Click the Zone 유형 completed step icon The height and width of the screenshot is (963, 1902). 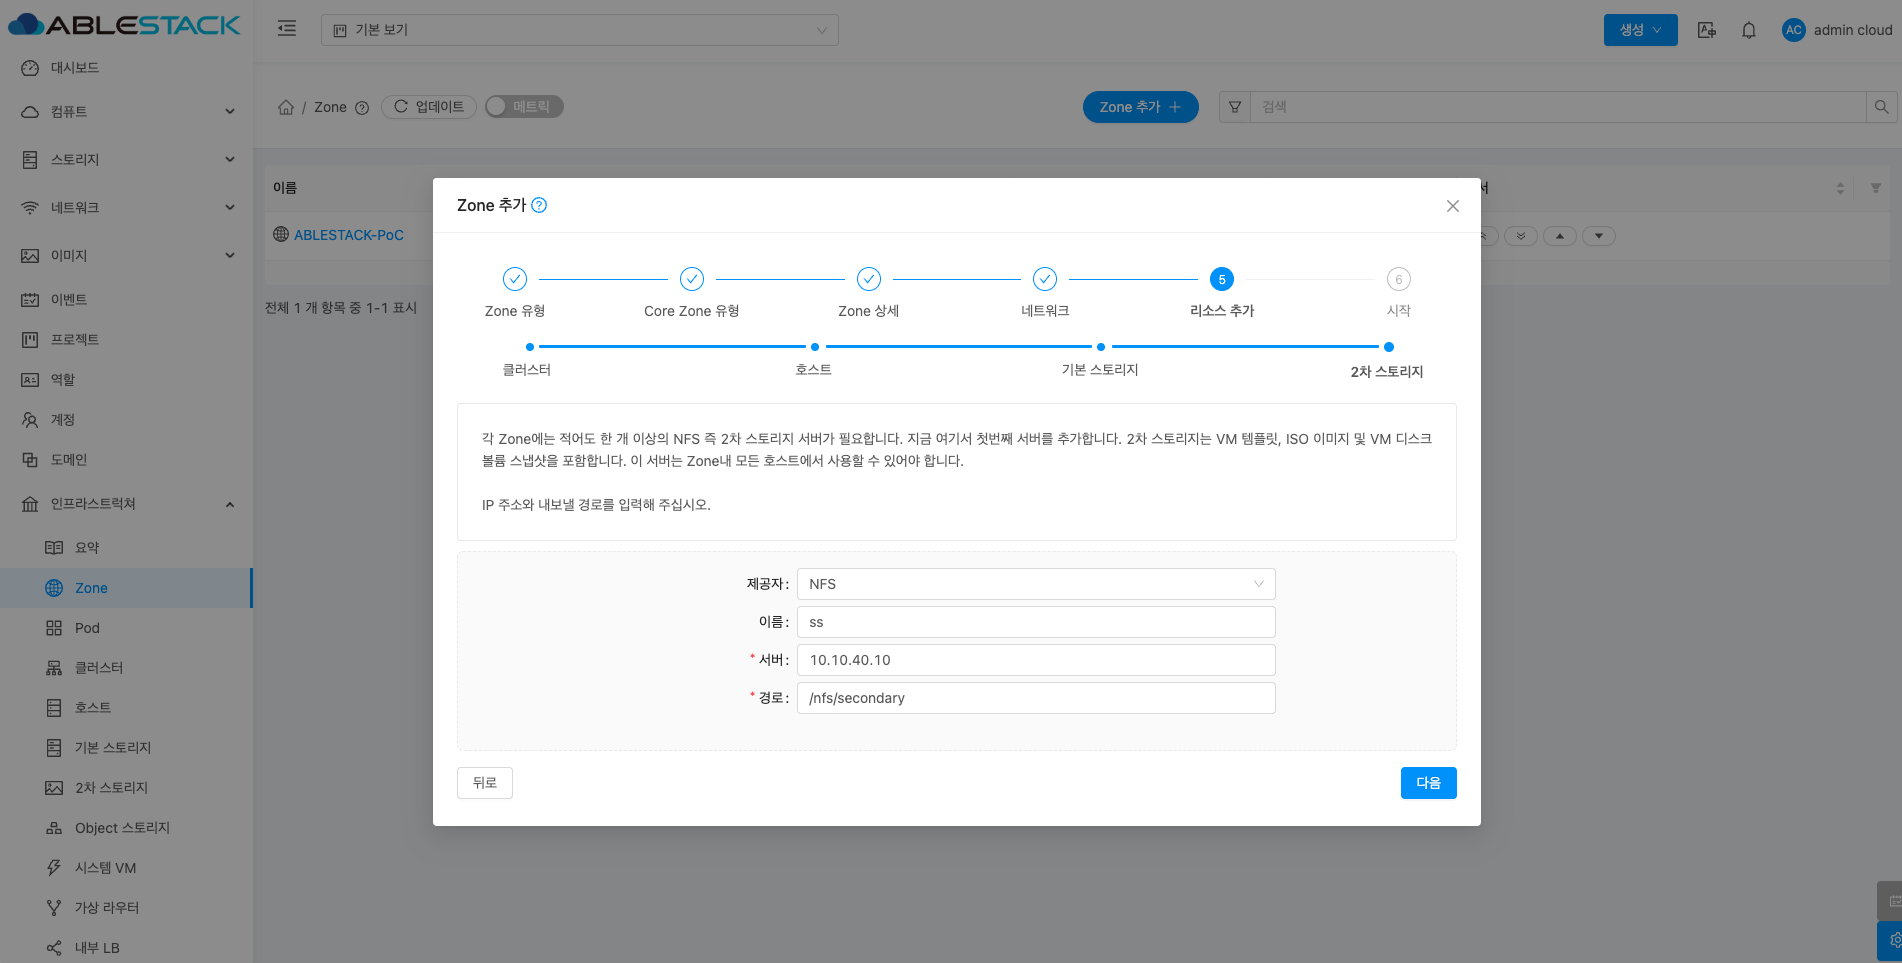tap(515, 279)
